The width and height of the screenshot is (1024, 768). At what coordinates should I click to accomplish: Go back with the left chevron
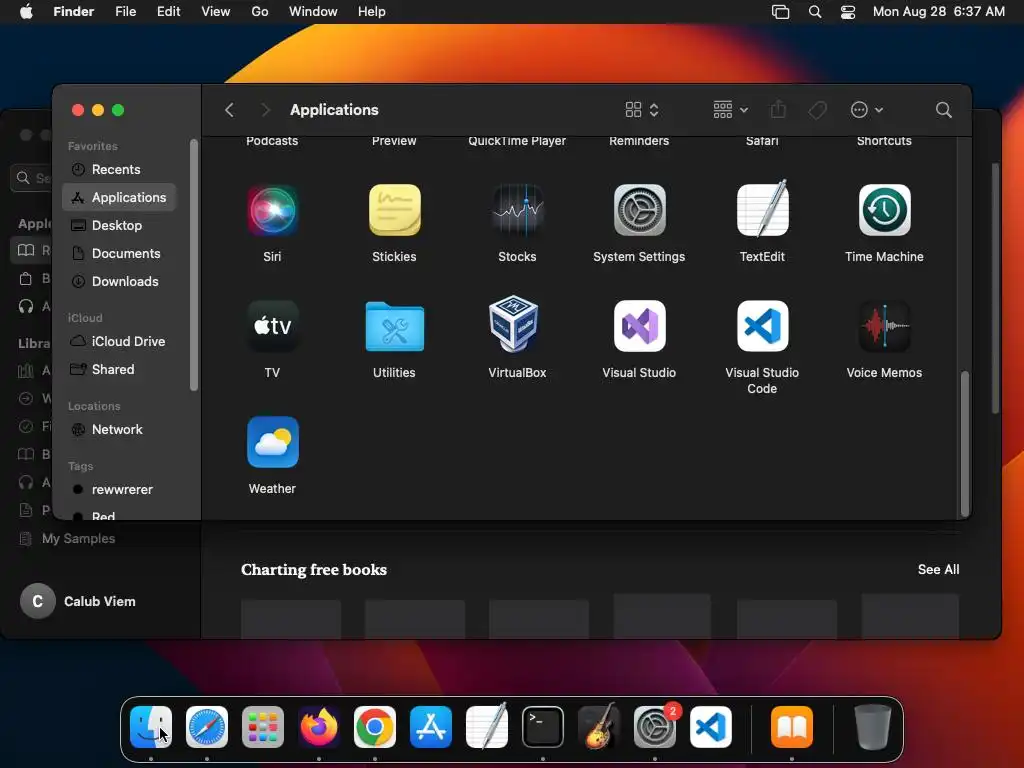coord(229,110)
